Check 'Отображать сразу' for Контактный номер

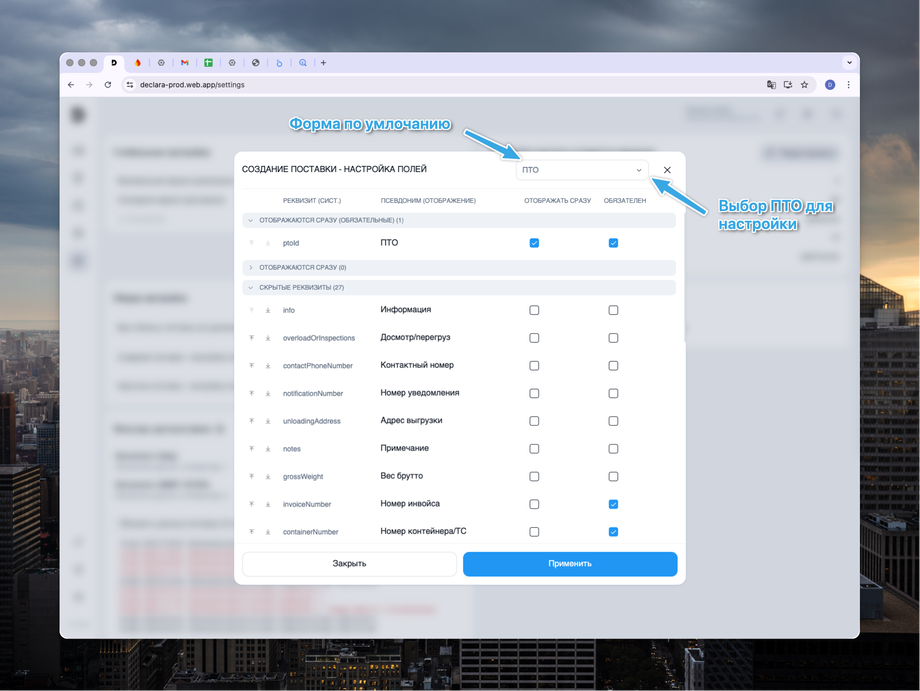point(534,365)
